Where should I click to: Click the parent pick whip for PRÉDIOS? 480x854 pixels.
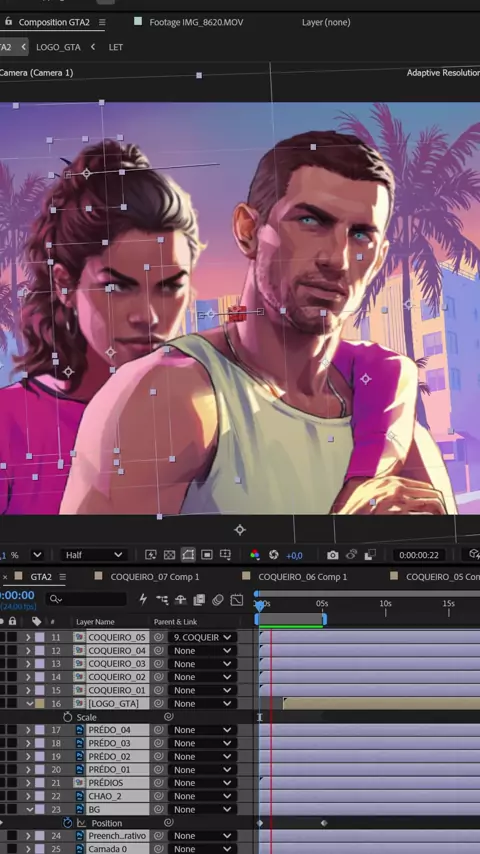pyautogui.click(x=159, y=783)
